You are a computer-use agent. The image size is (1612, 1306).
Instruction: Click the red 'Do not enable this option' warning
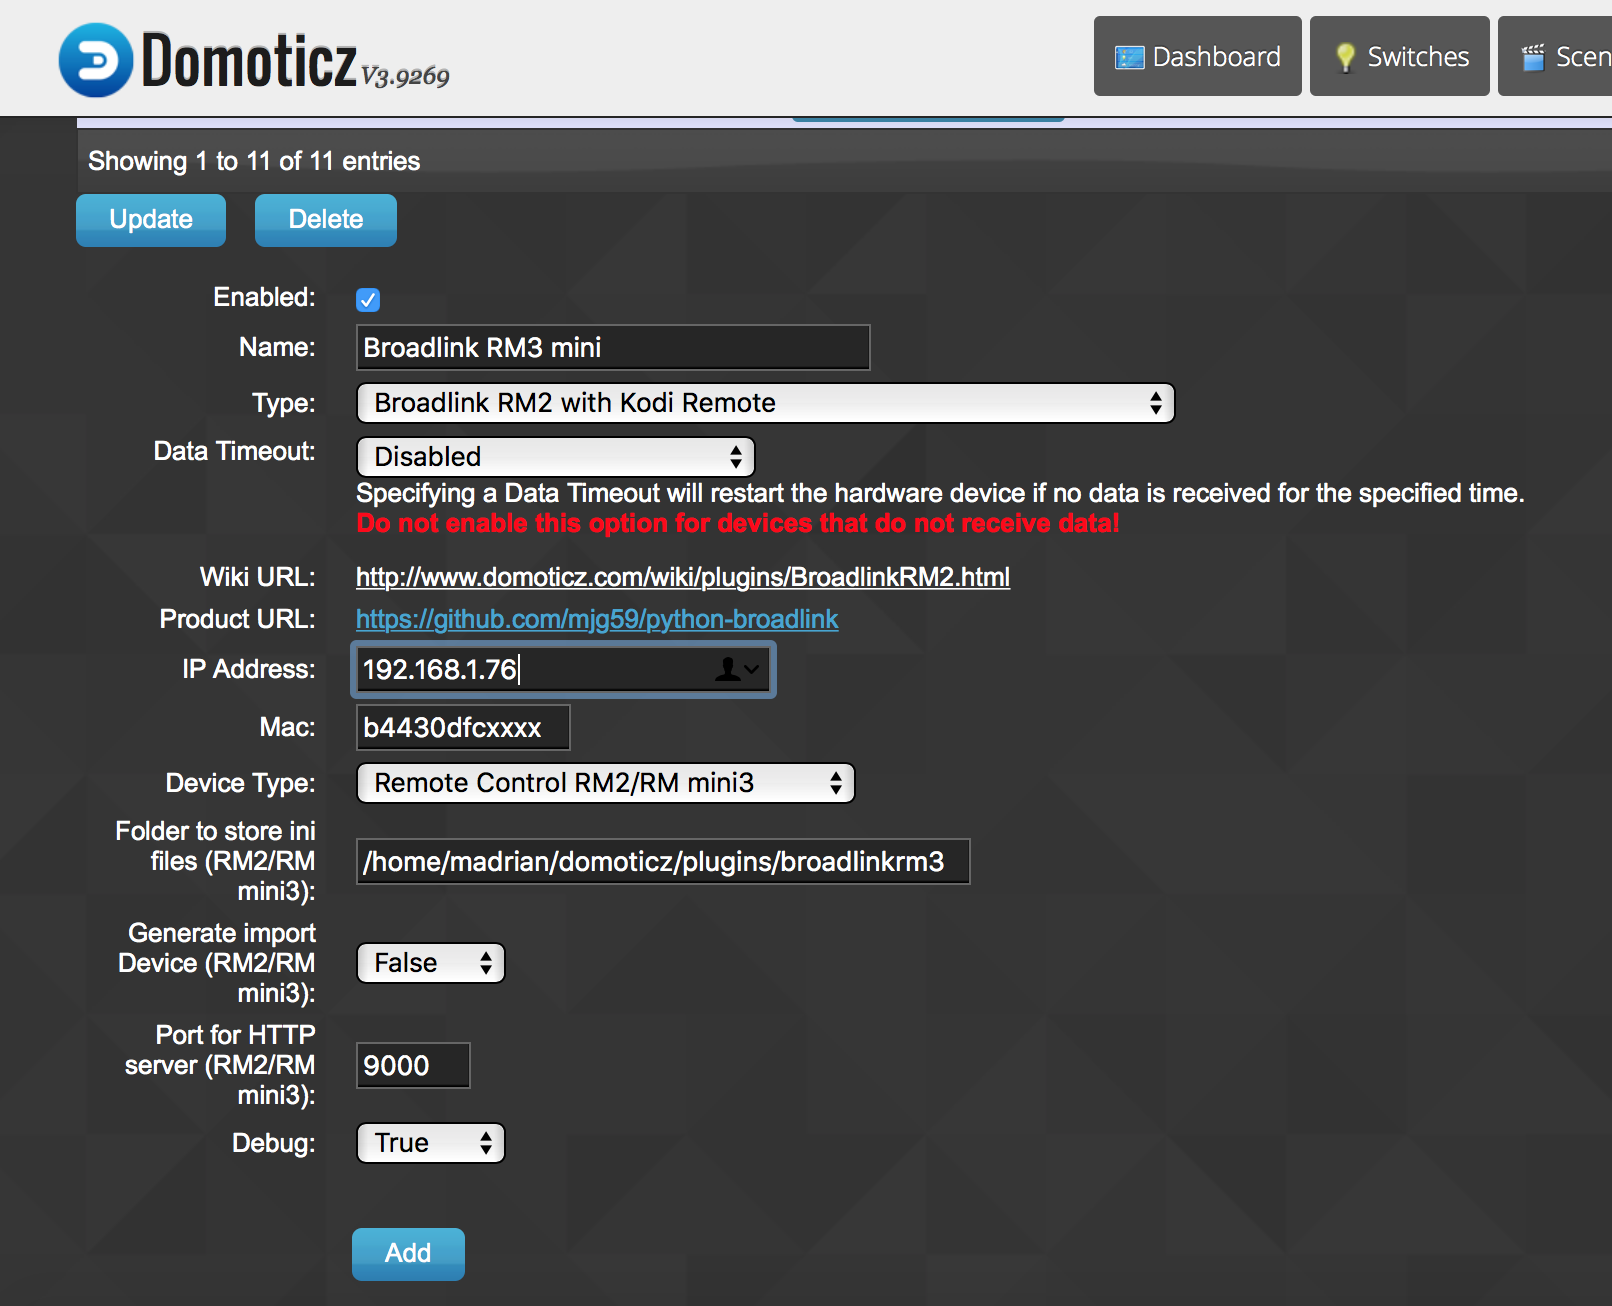tap(737, 523)
